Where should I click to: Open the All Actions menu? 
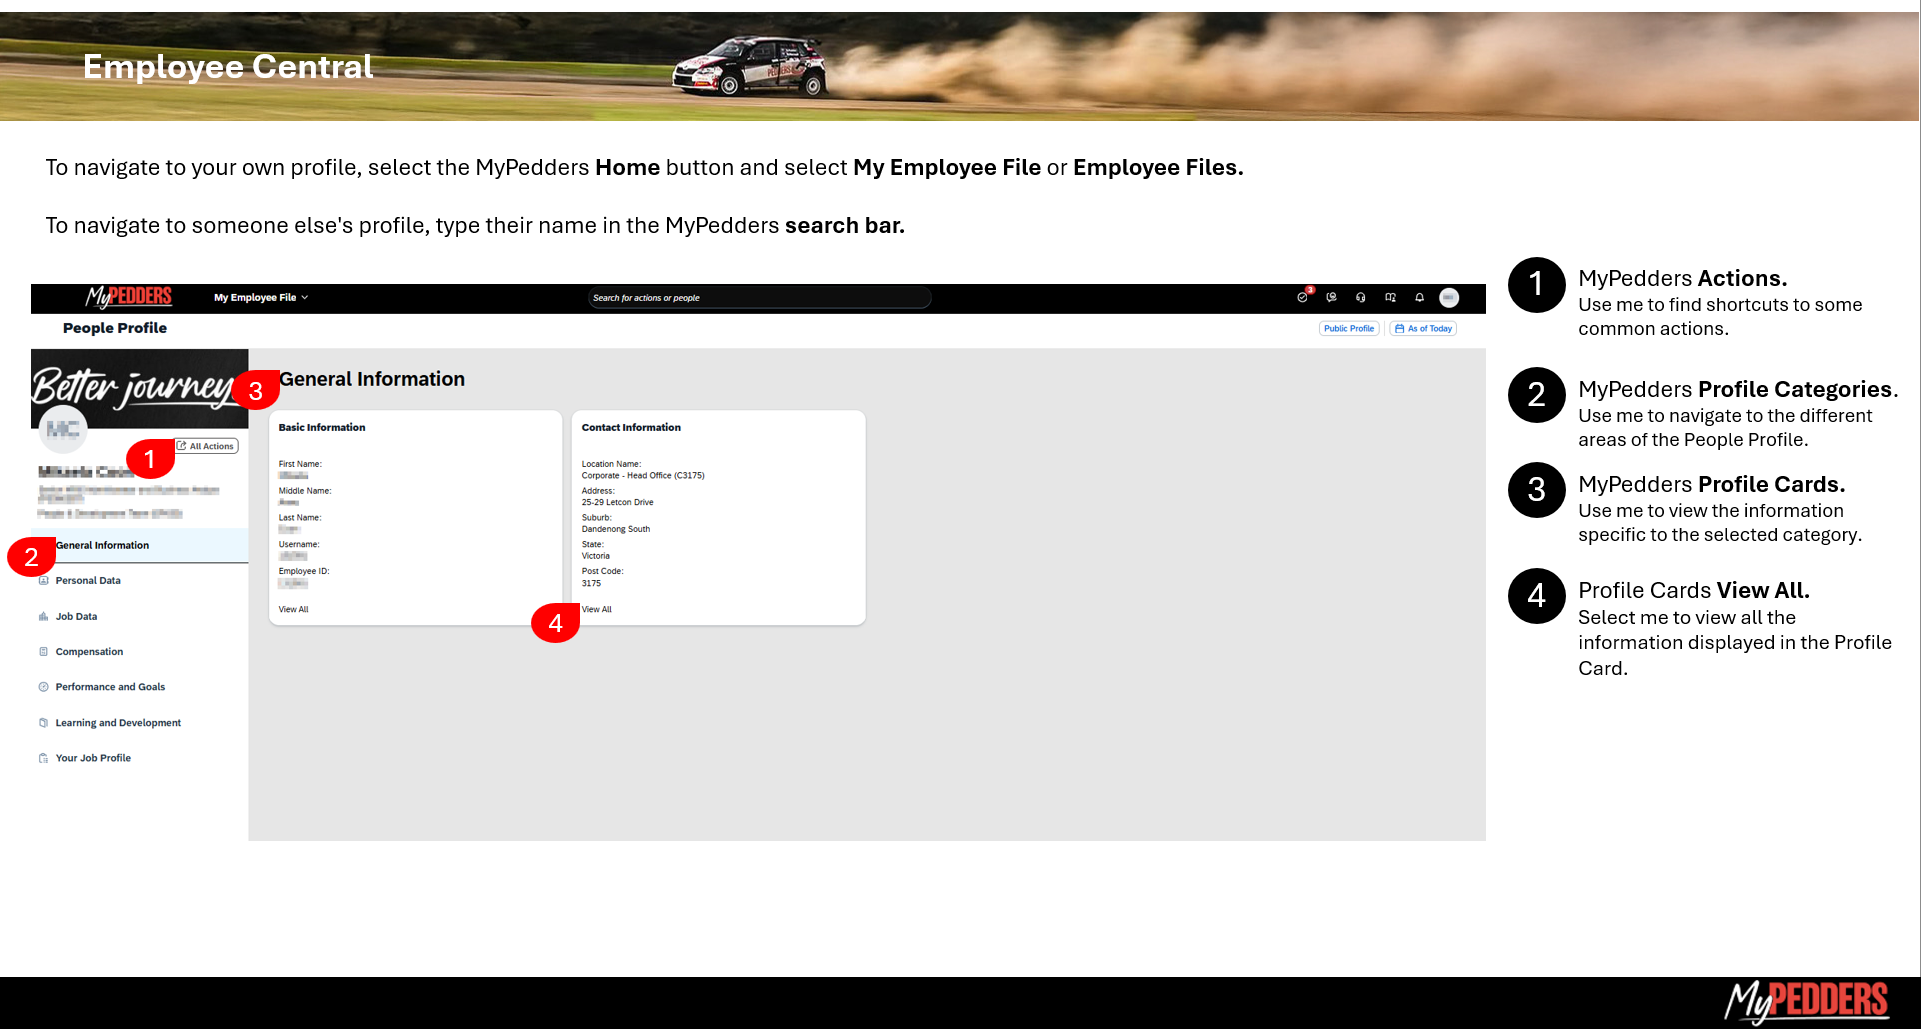coord(207,447)
